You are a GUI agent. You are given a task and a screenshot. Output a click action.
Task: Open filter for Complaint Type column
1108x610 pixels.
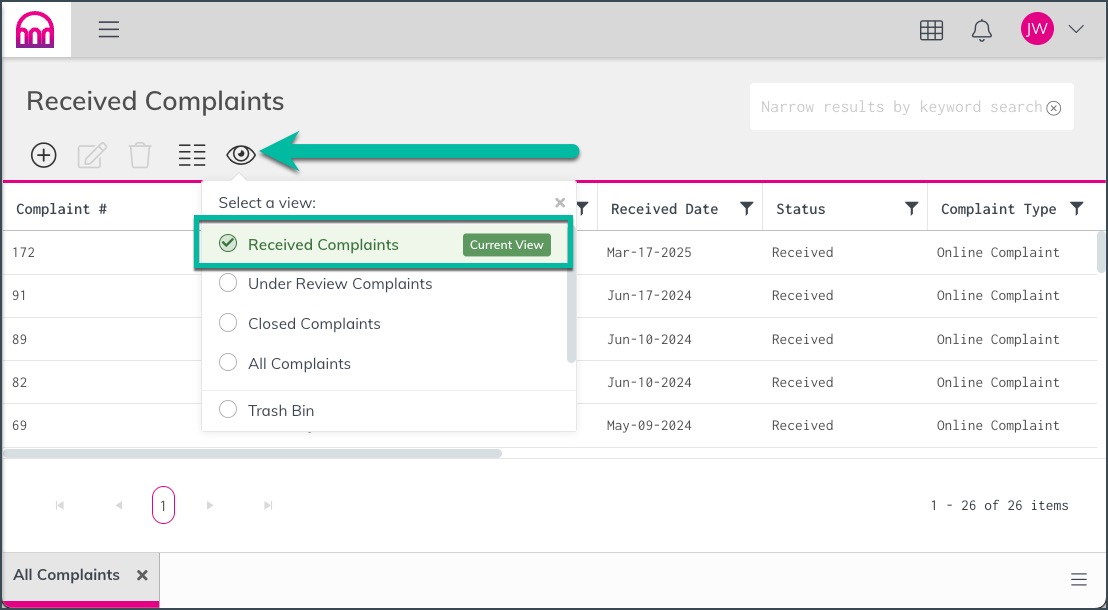pyautogui.click(x=1076, y=209)
